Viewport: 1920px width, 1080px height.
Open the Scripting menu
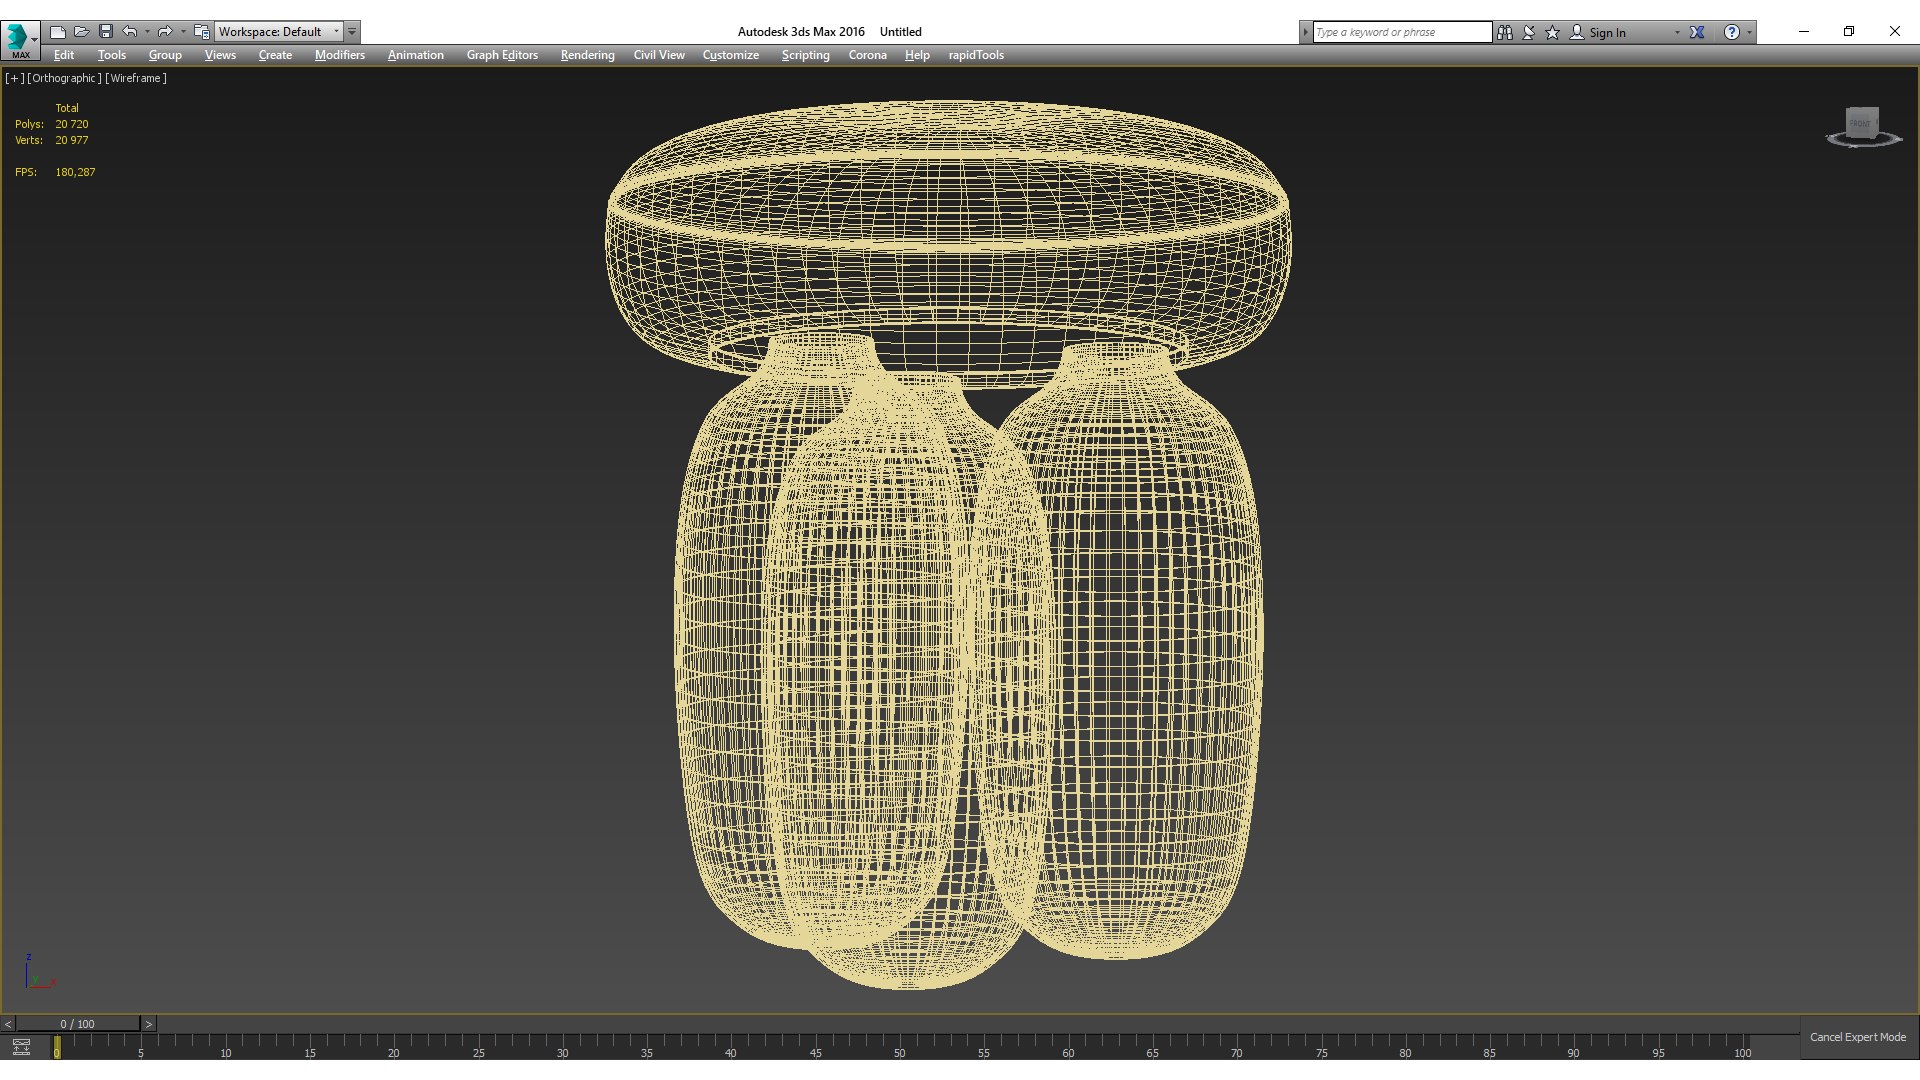tap(805, 55)
